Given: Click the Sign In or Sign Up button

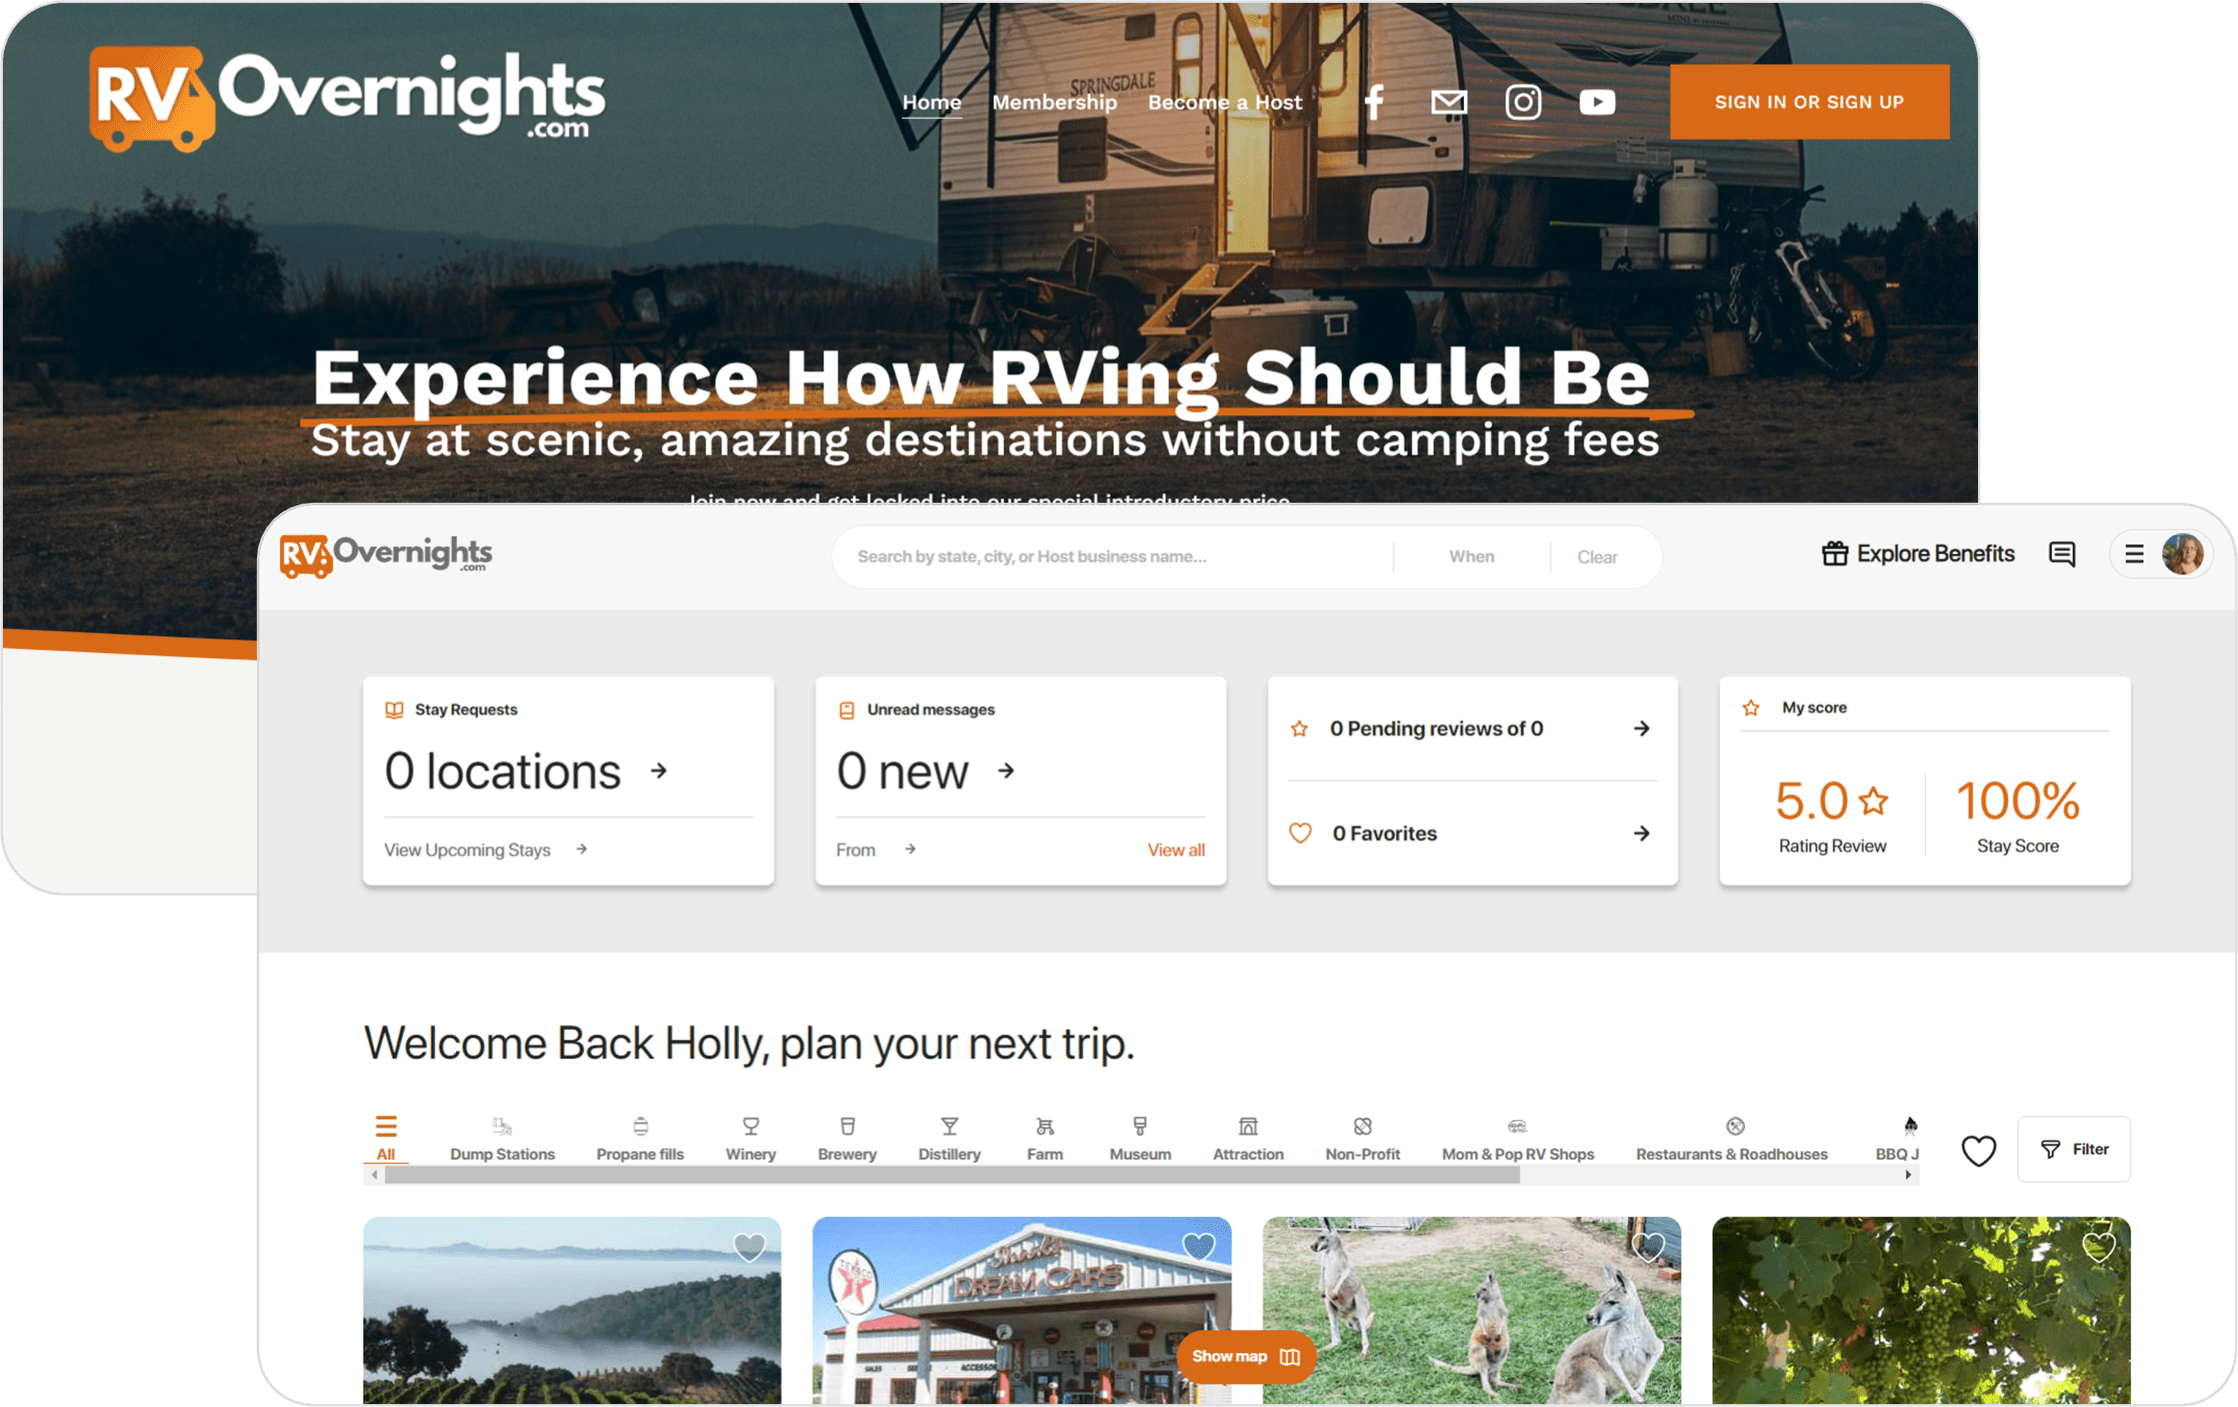Looking at the screenshot, I should click(x=1809, y=102).
